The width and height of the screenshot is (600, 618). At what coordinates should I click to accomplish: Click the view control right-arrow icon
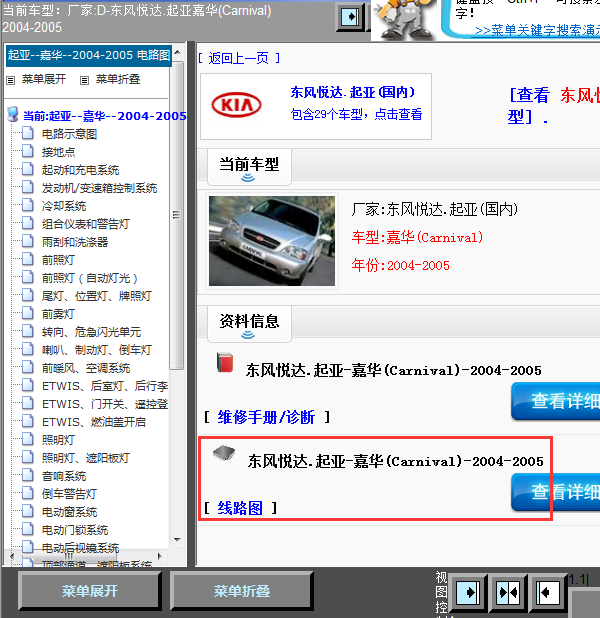[468, 592]
